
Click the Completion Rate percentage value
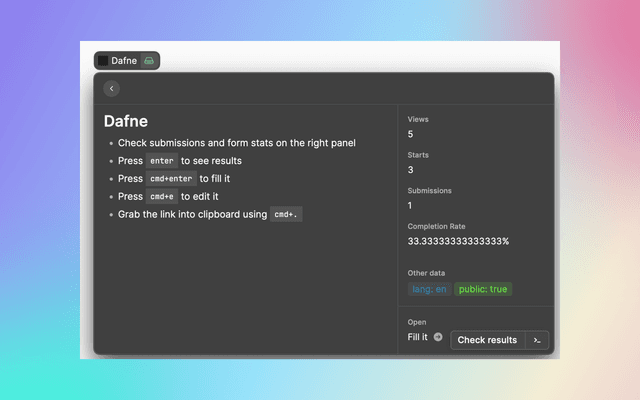[458, 241]
